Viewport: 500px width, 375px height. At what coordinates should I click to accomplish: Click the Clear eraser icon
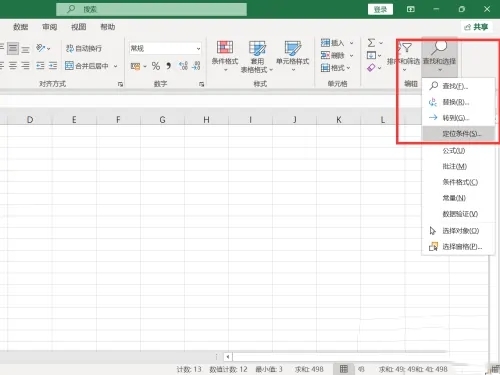(371, 68)
